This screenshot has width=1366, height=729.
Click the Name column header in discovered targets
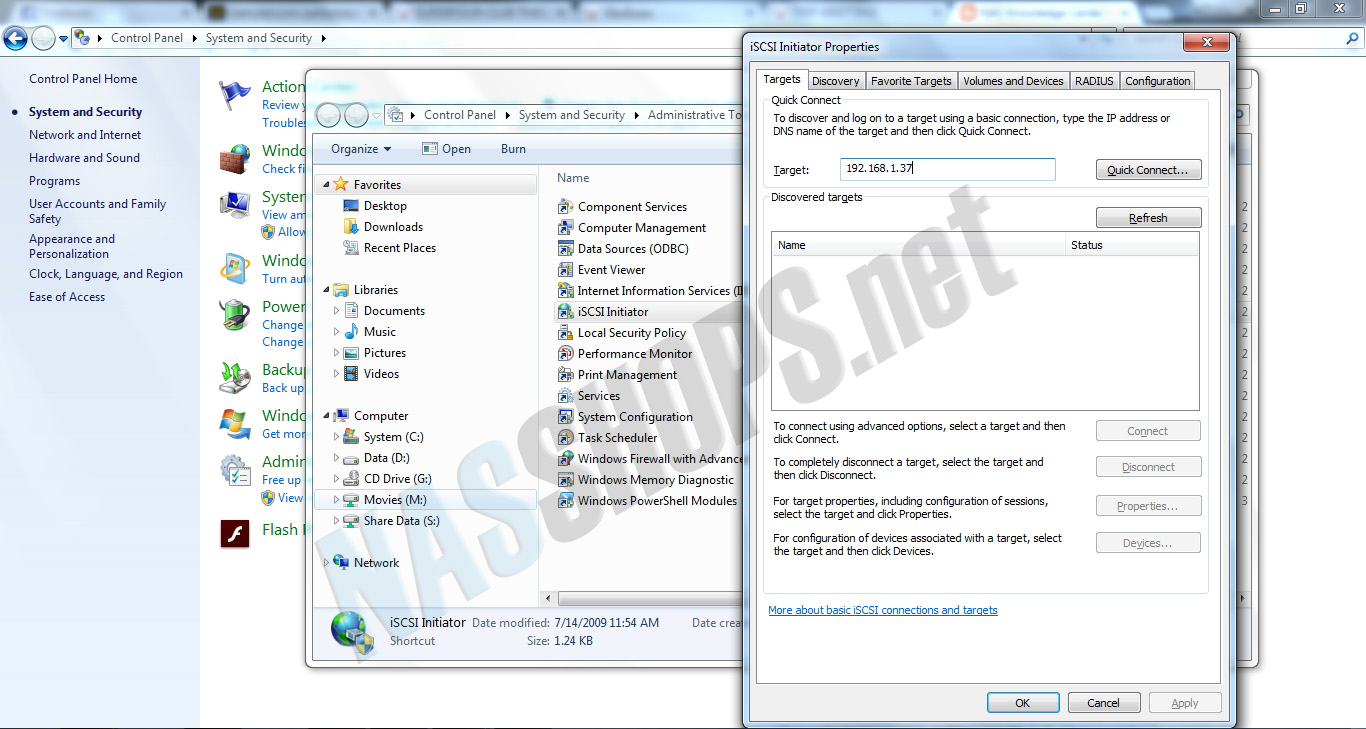919,245
